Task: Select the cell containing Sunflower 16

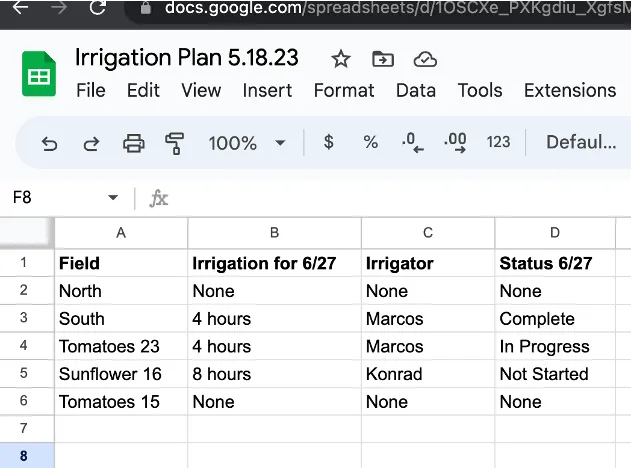Action: [120, 374]
